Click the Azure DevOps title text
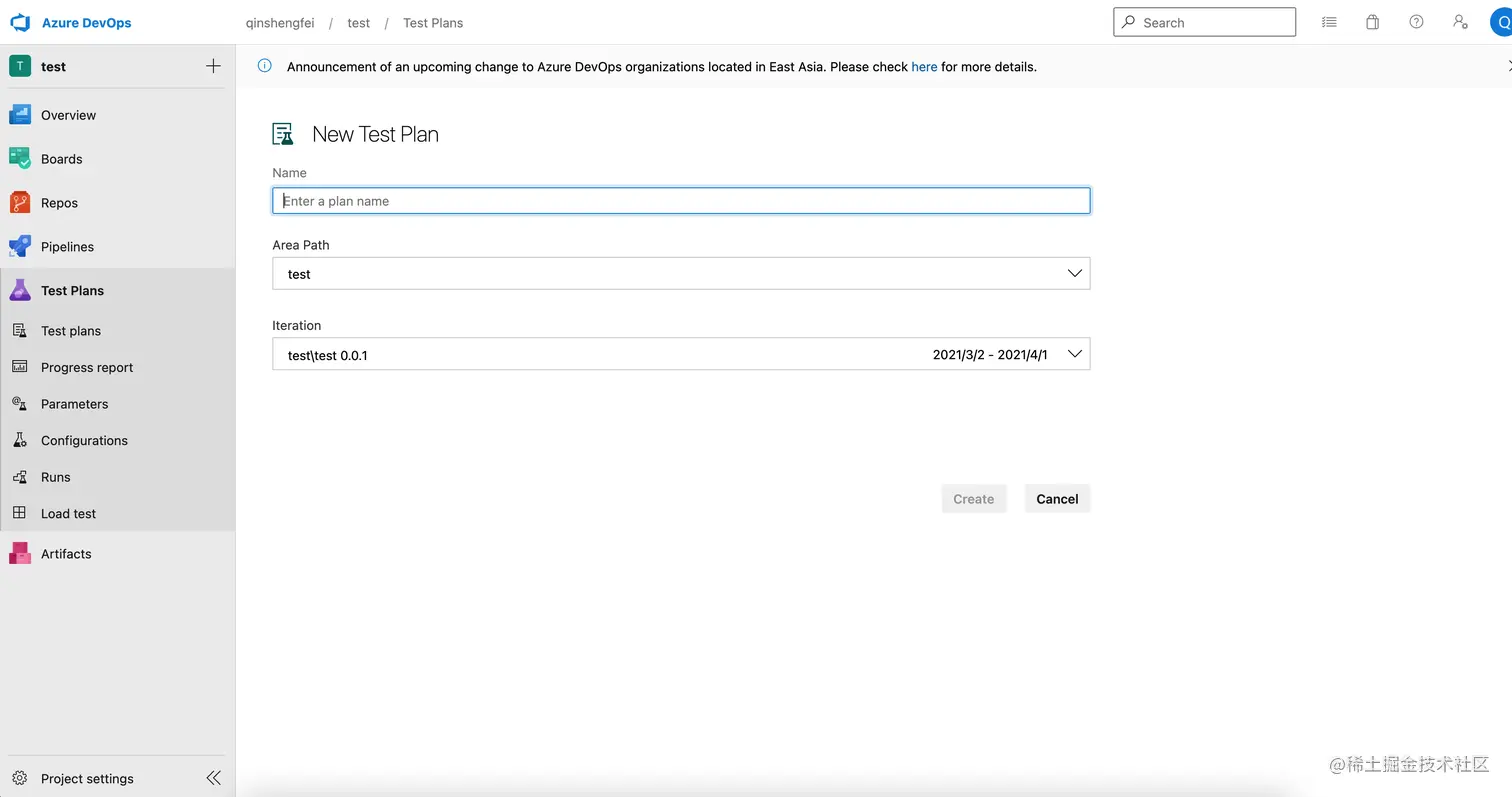 pyautogui.click(x=86, y=22)
